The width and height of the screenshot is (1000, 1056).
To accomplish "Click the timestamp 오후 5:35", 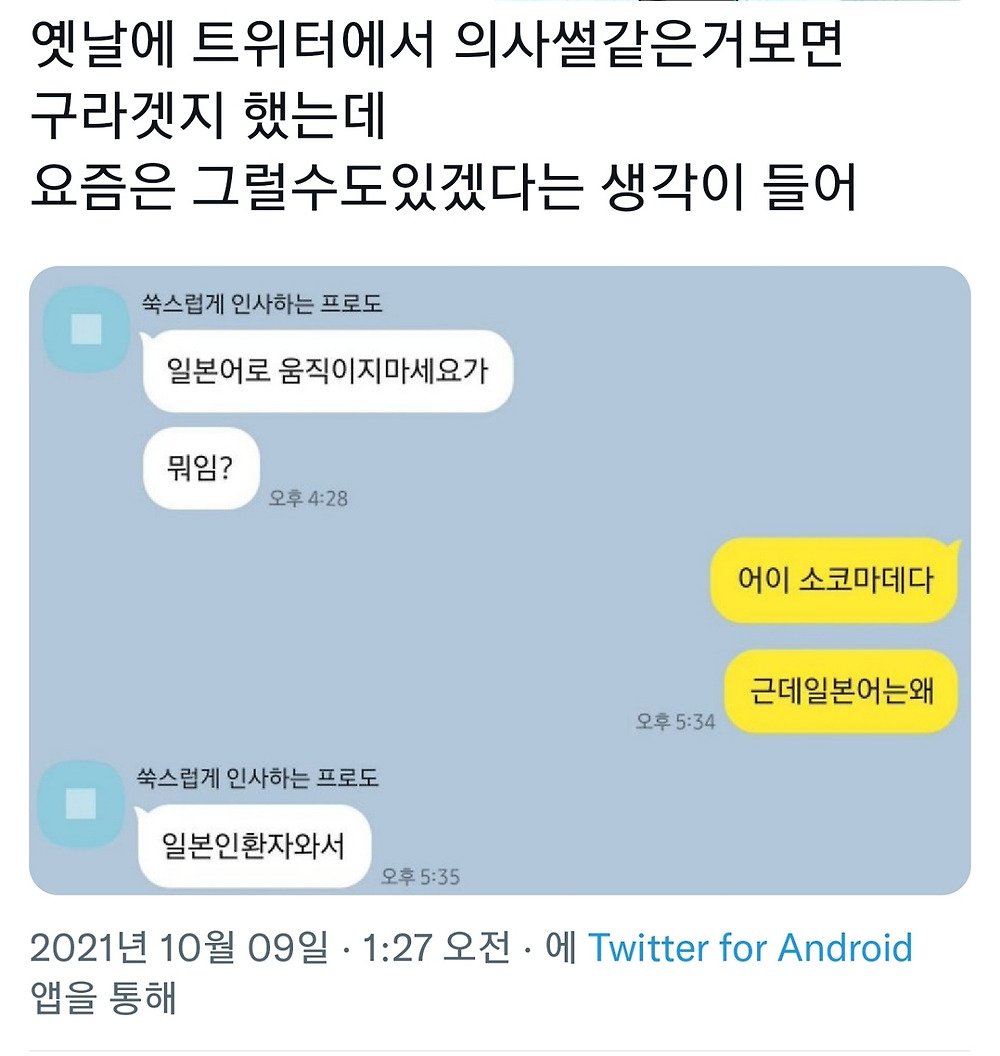I will pos(420,877).
